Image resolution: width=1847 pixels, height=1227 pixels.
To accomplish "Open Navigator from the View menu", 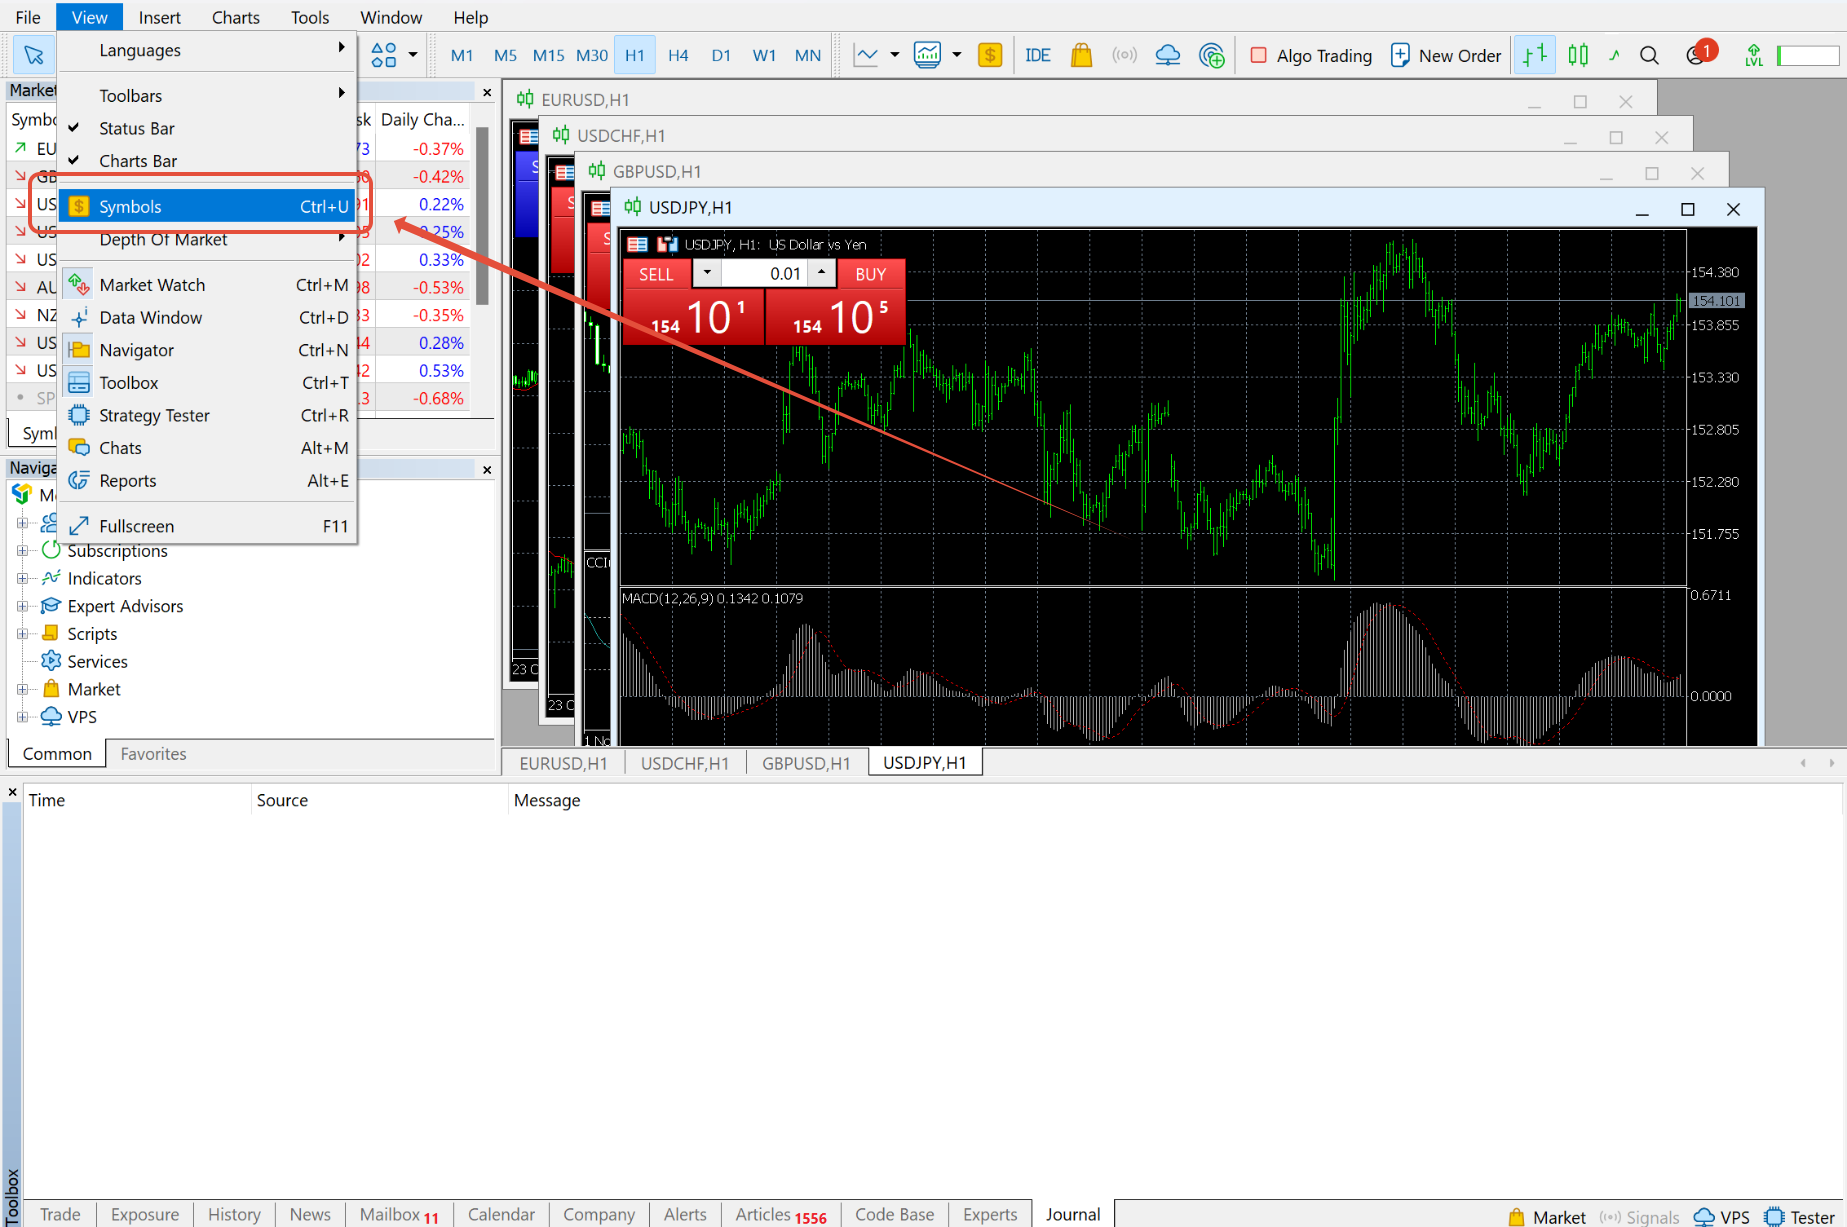I will click(x=208, y=350).
